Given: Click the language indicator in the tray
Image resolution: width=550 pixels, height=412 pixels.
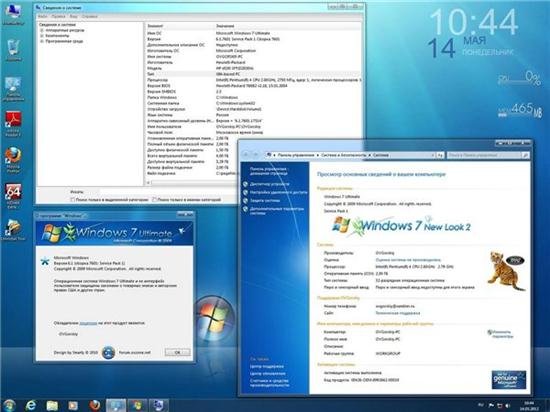Looking at the screenshot, I should (481, 405).
